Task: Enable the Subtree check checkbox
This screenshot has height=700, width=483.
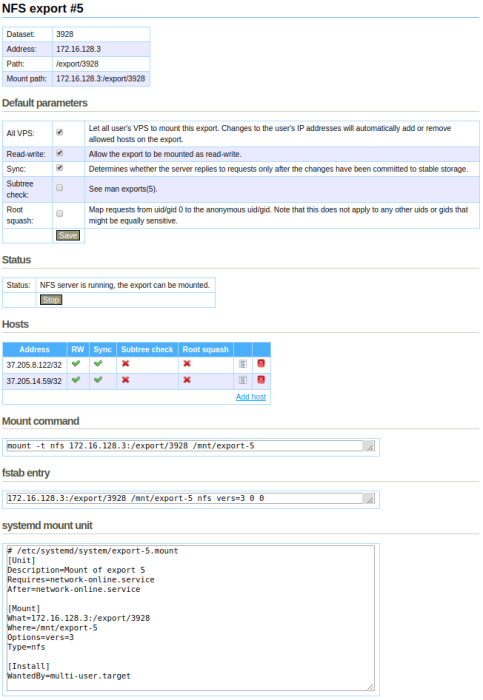Action: tap(59, 188)
